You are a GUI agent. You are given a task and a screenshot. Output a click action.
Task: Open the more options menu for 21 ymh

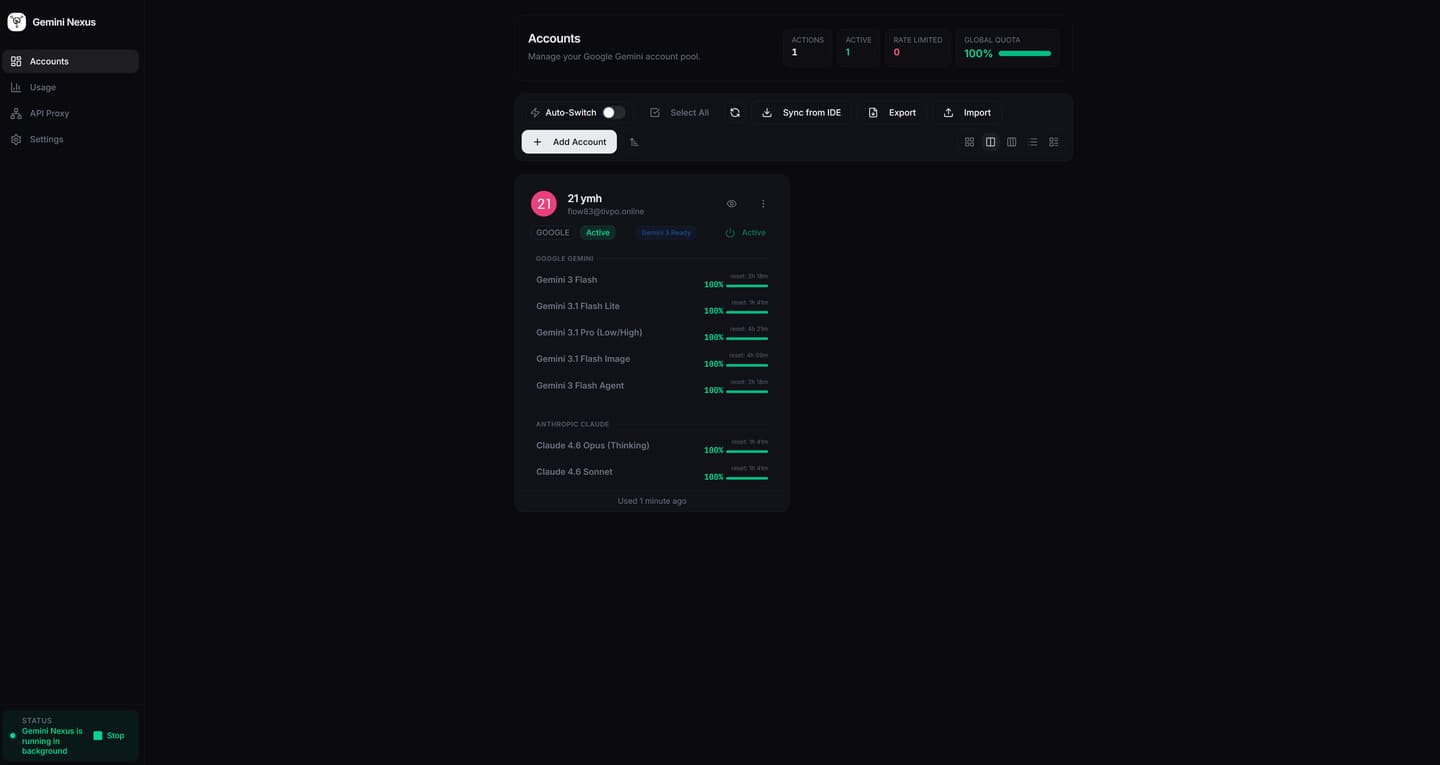click(763, 204)
